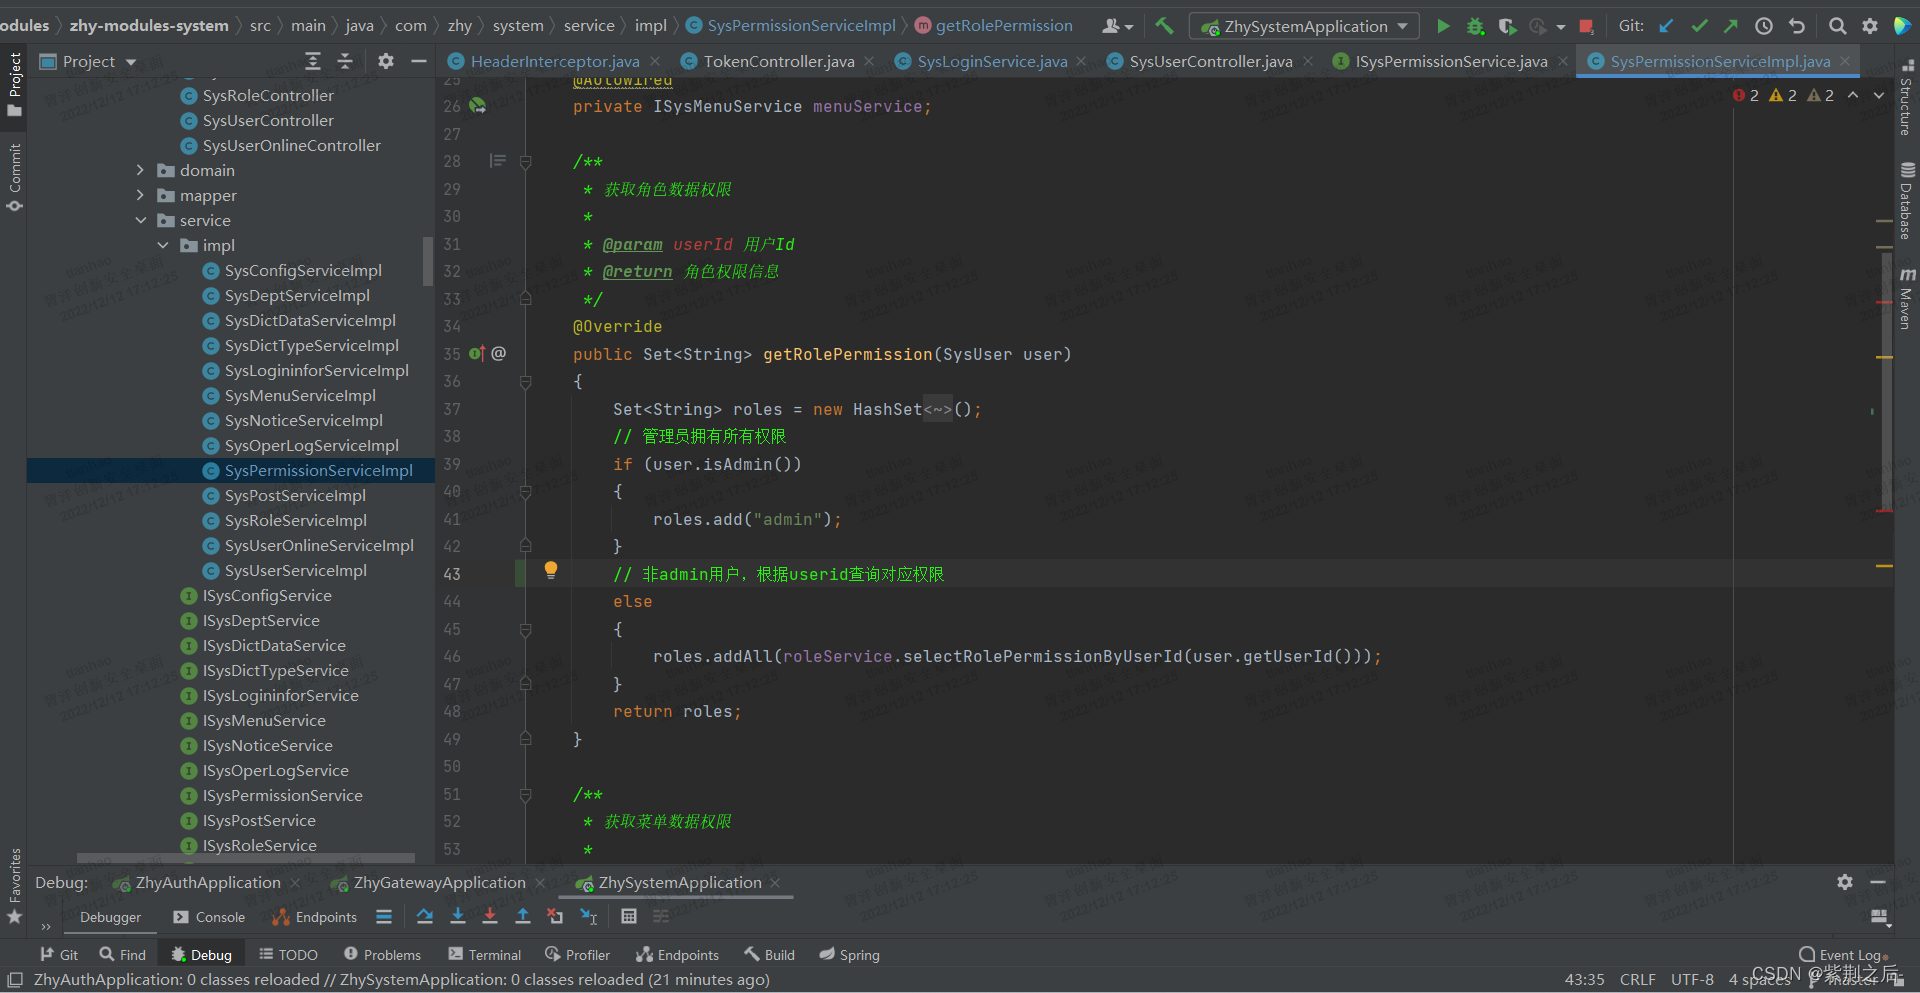Select SysRoleServiceImpl in the project tree

tap(295, 521)
